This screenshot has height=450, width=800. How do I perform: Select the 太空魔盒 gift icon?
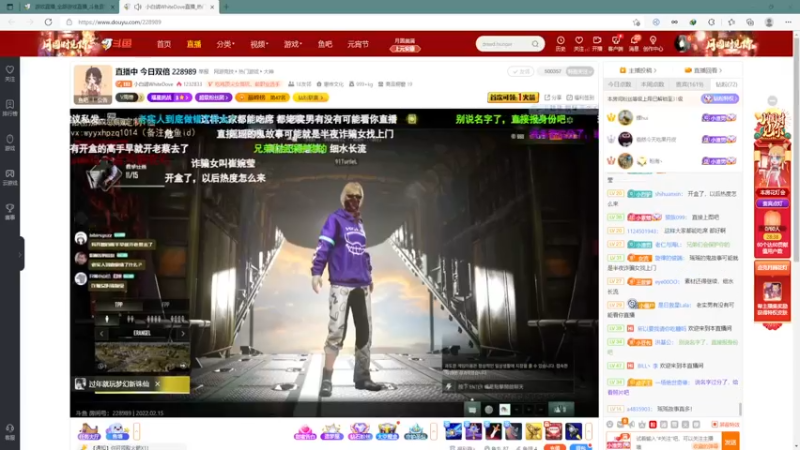[x=387, y=432]
